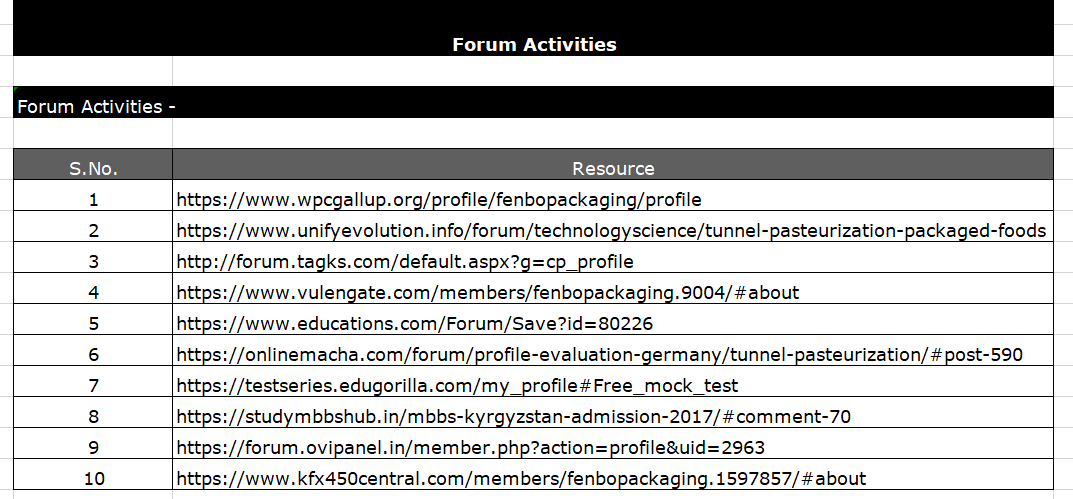Open the studymbbshub.in comment link
The width and height of the screenshot is (1073, 499).
pos(514,417)
